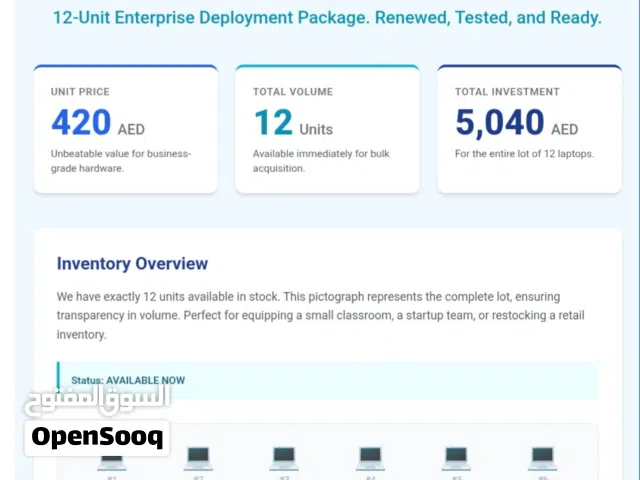640x480 pixels.
Task: Click the laptop icon labeled #2
Action: click(x=197, y=458)
